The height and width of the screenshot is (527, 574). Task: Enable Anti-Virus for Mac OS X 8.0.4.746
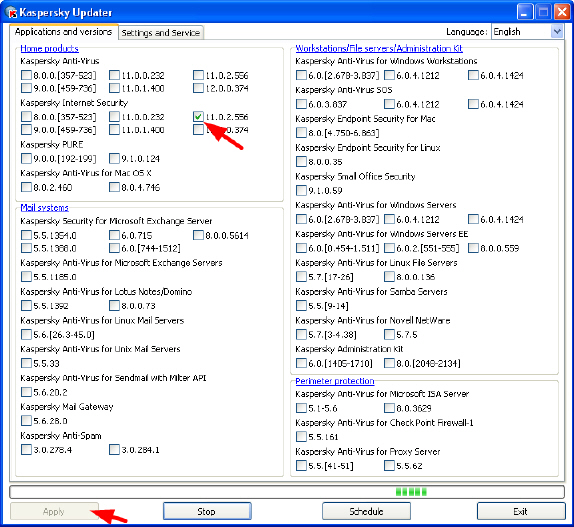114,187
